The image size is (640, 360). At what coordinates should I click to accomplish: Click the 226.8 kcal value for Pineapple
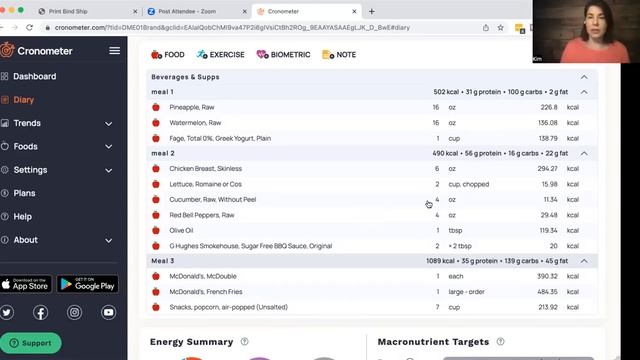click(x=549, y=107)
